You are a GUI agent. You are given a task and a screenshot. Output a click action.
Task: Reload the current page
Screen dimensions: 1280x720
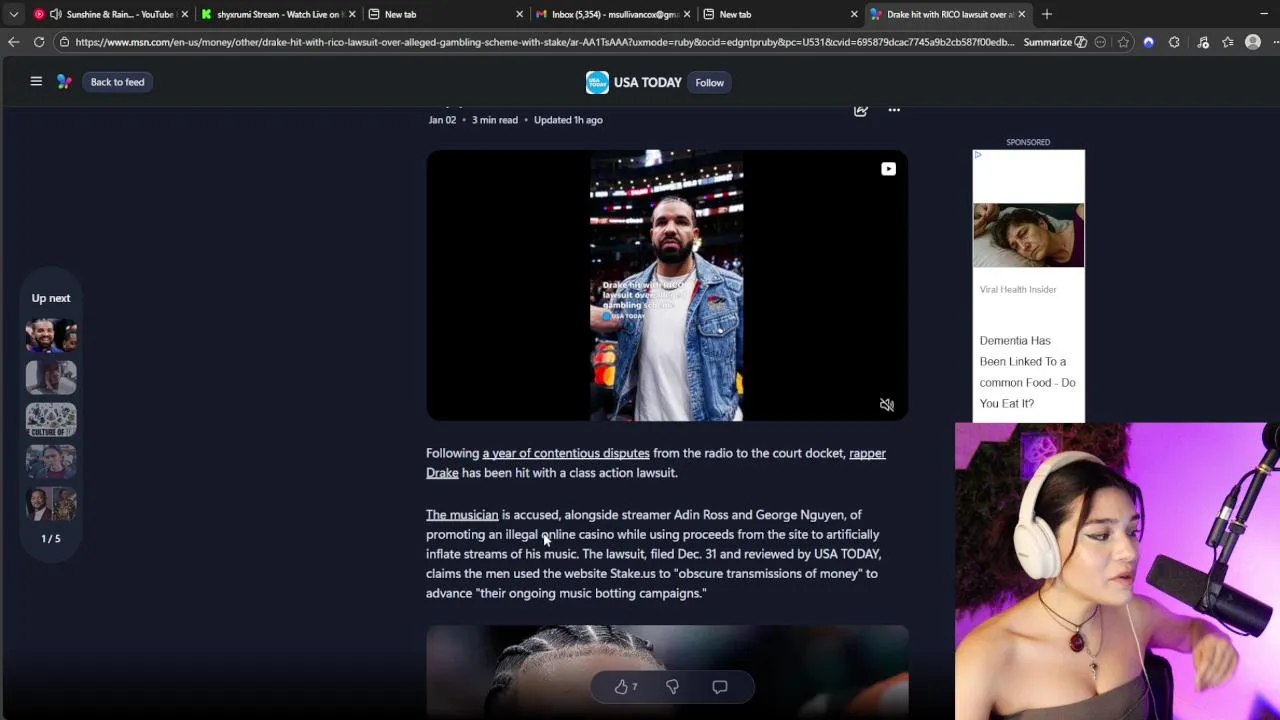point(39,42)
